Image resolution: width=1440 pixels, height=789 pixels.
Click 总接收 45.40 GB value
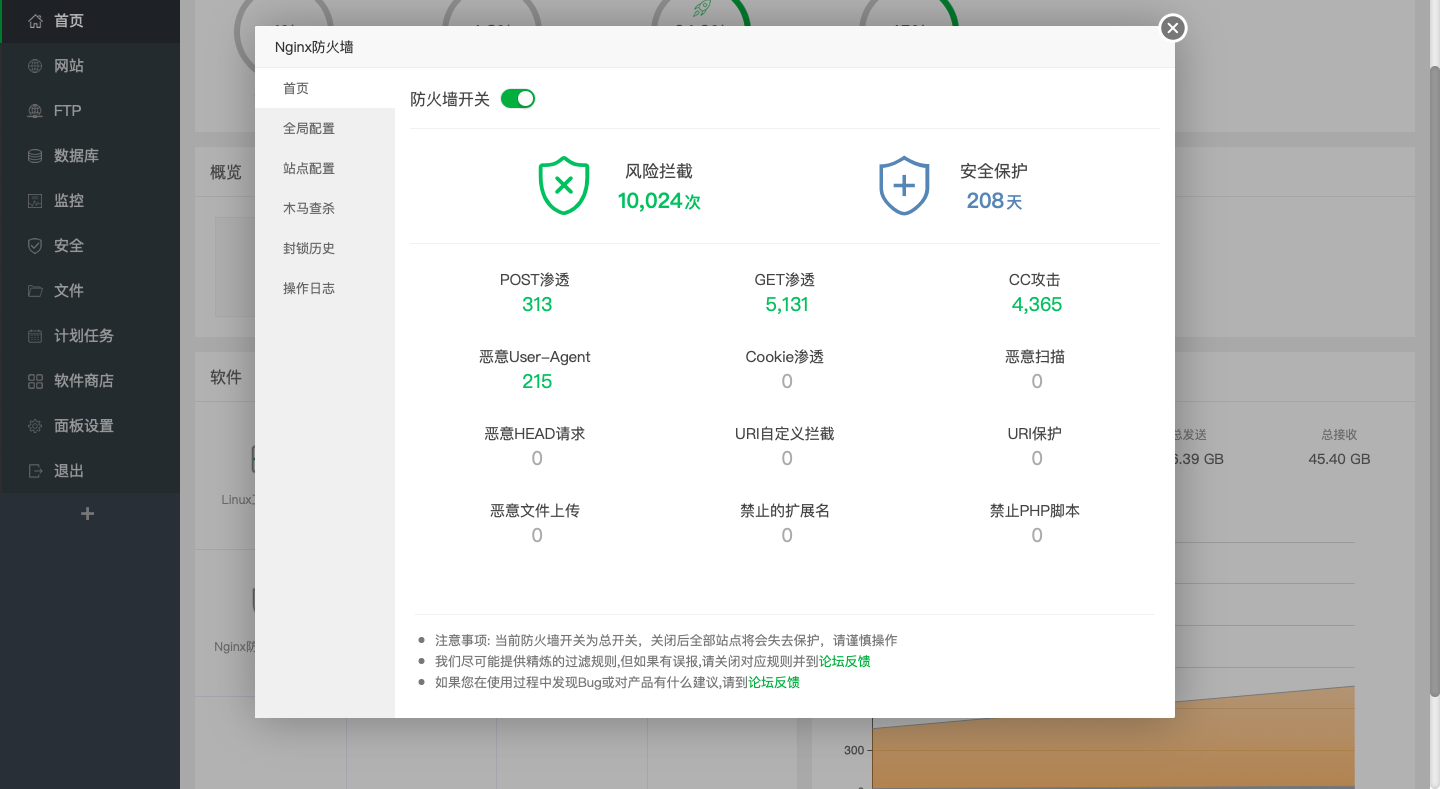tap(1339, 459)
